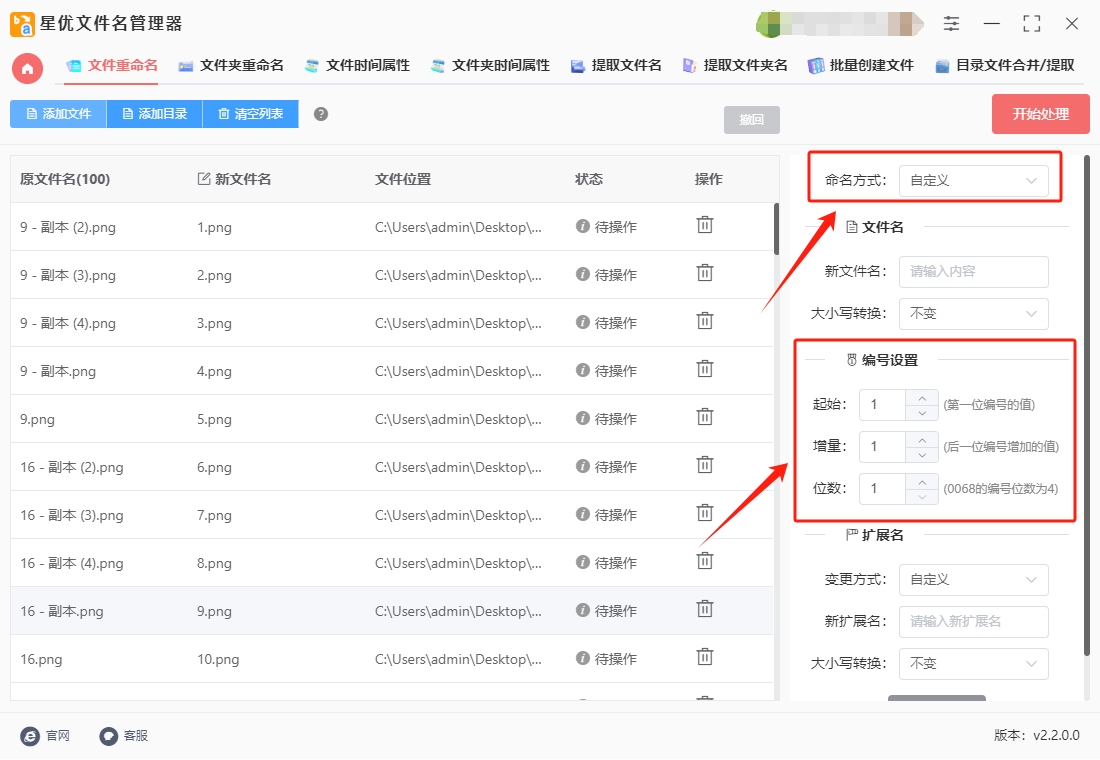Switch to 文件时间属性 tab
This screenshot has width=1100, height=760.
click(x=357, y=66)
